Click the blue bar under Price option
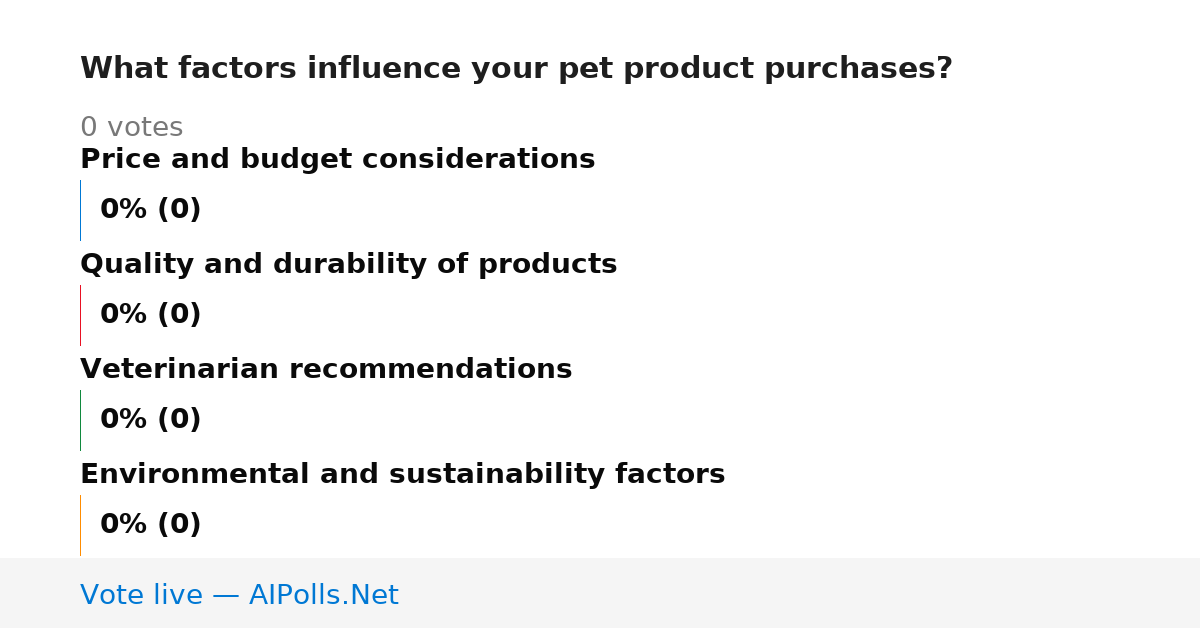The image size is (1200, 628). [80, 210]
